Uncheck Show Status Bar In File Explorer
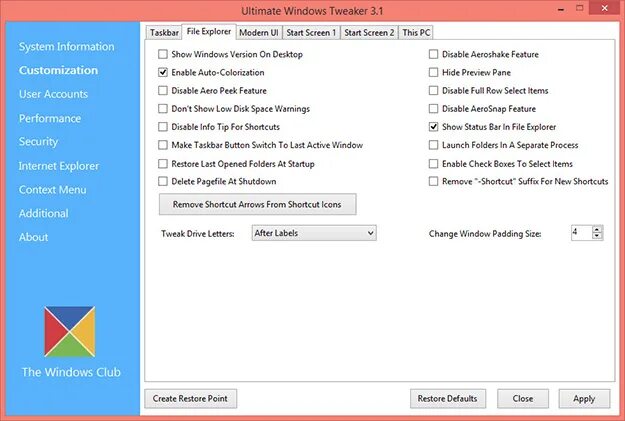625x421 pixels. click(433, 127)
